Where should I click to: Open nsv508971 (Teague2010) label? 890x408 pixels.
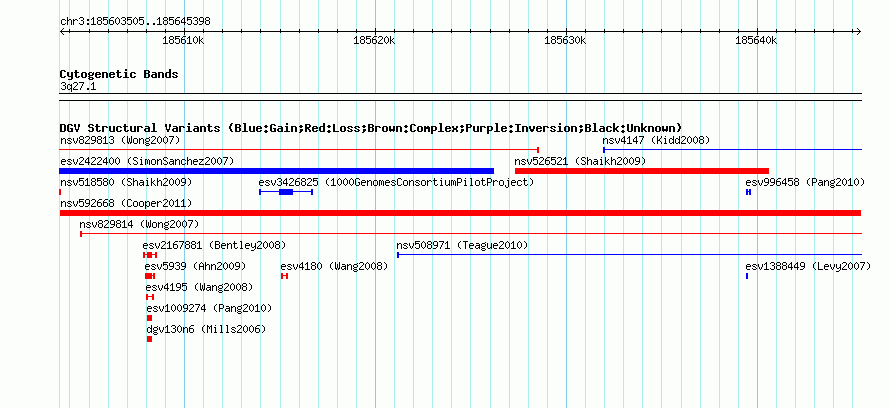click(x=462, y=245)
